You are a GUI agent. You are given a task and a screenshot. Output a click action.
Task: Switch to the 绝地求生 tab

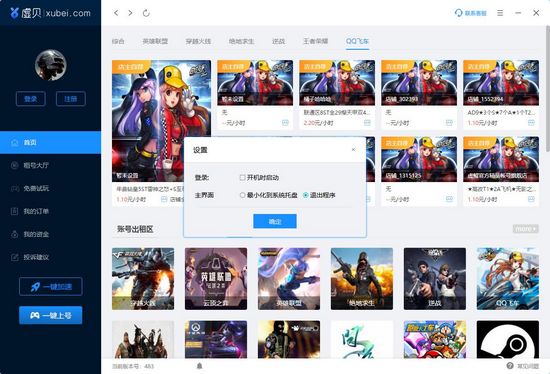241,41
